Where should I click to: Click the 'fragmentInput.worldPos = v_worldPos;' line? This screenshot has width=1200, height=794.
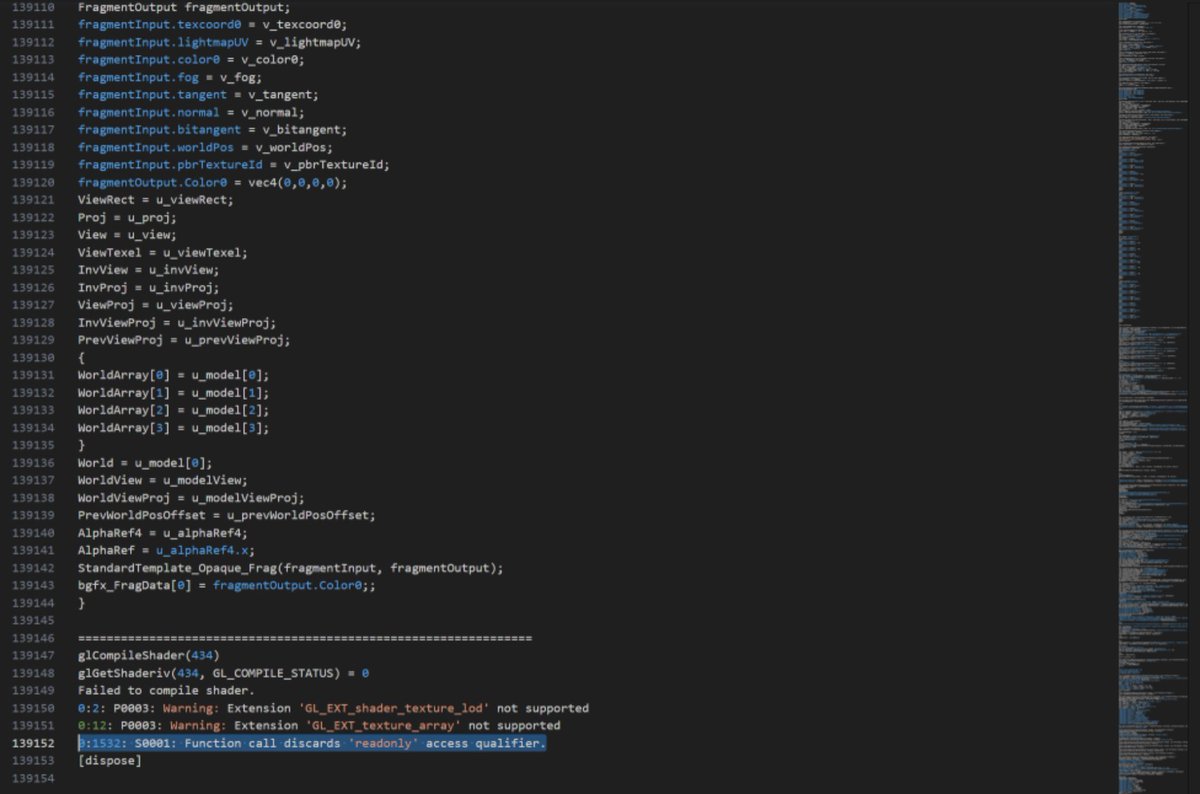pyautogui.click(x=206, y=147)
